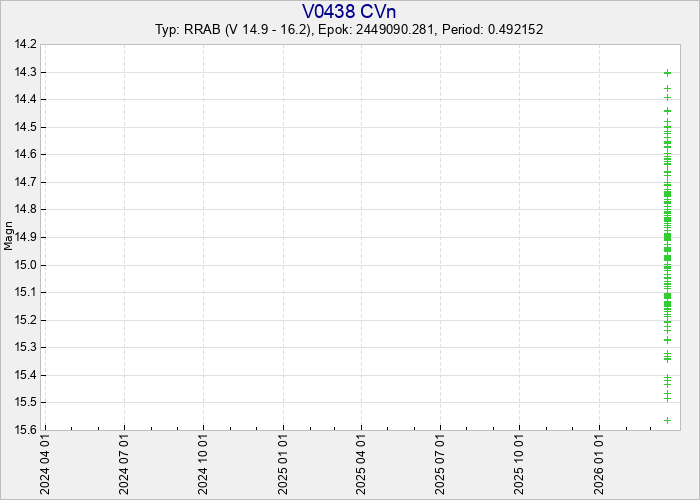Click the dense green marker at magnitude 14.9

667,237
